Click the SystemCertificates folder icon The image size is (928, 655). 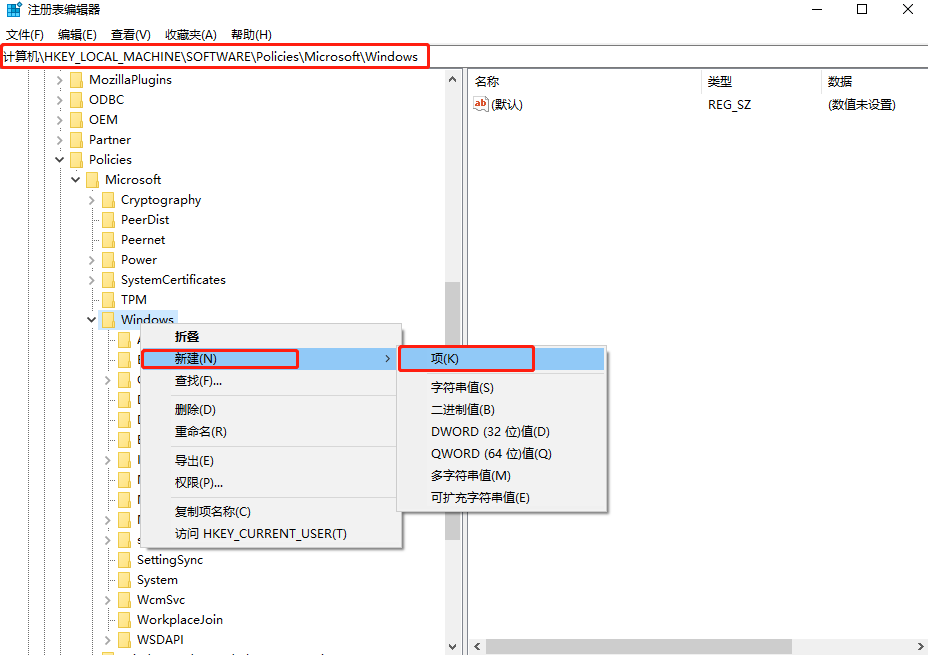[x=107, y=279]
